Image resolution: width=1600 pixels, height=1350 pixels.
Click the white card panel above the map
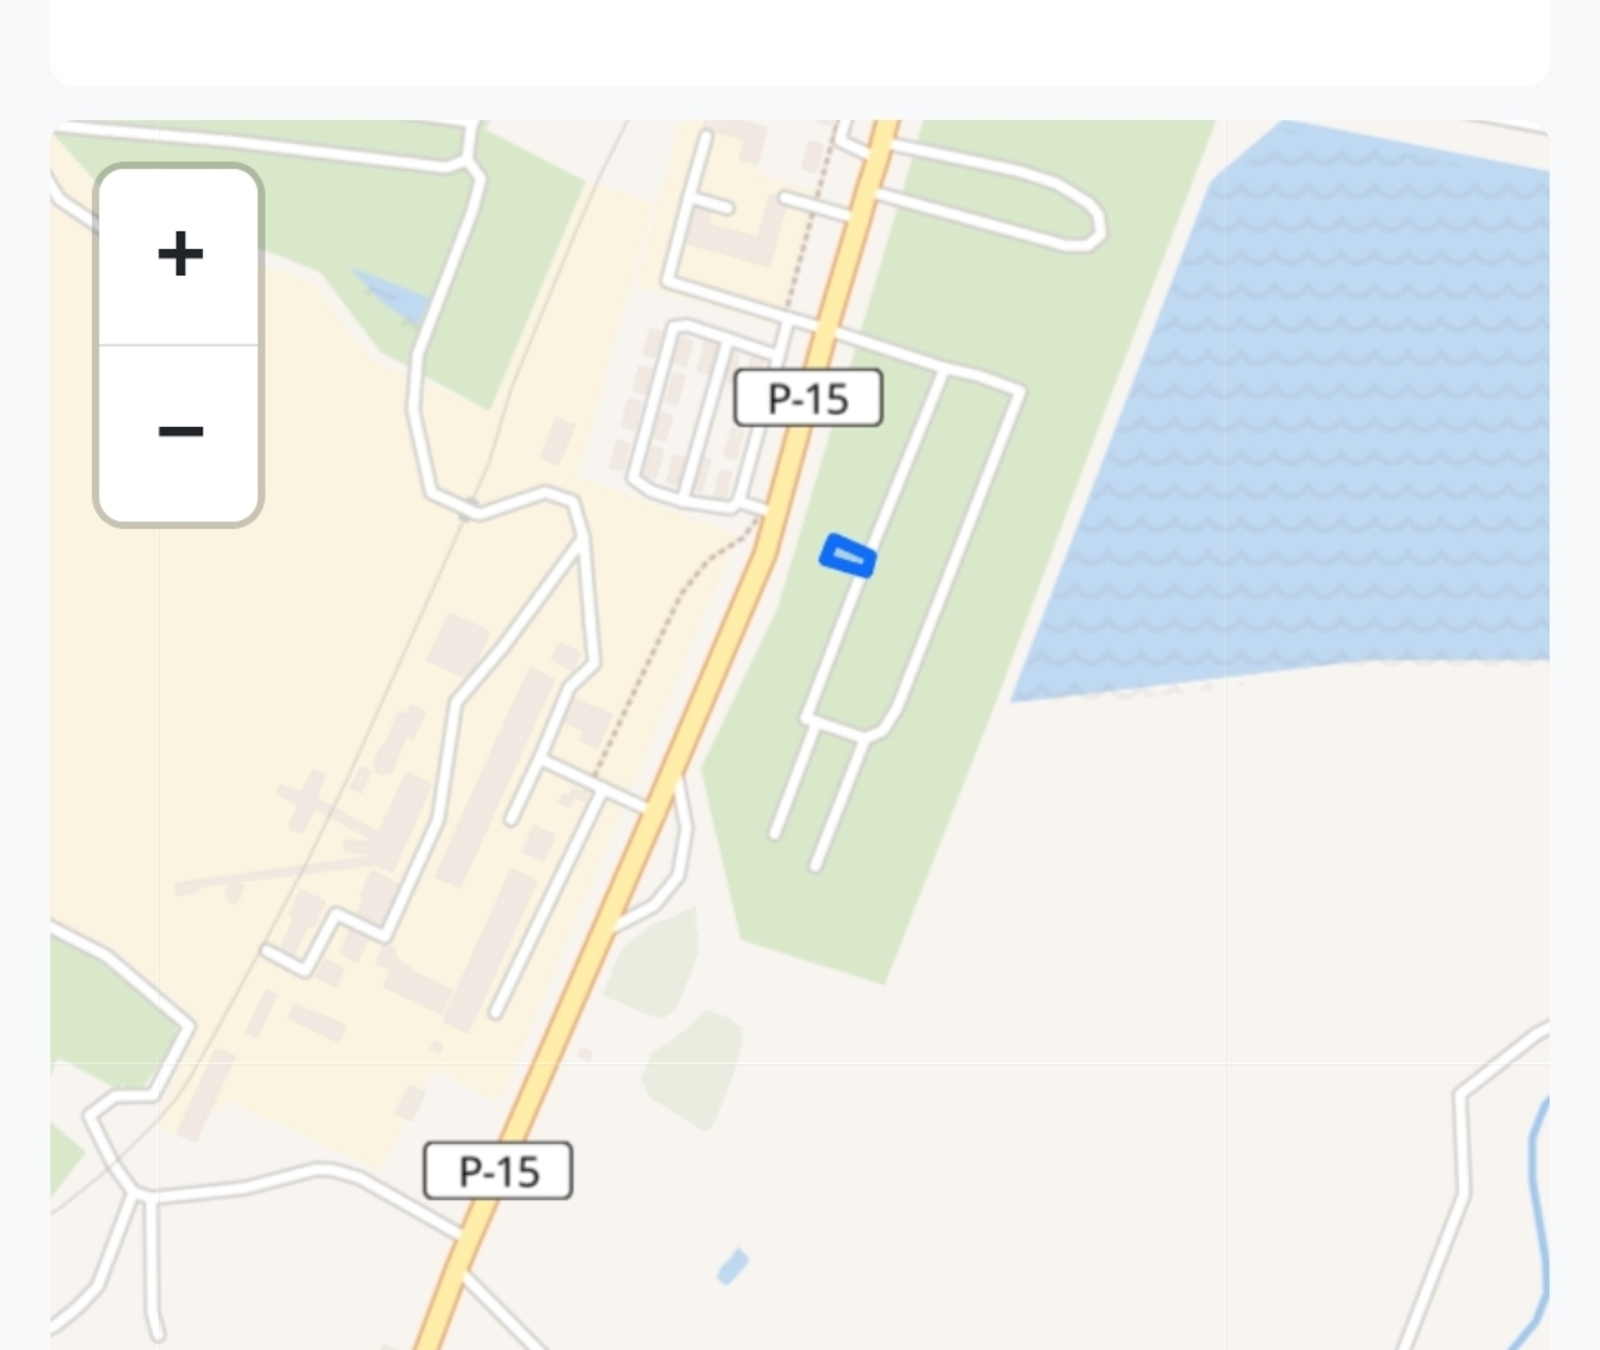[800, 42]
